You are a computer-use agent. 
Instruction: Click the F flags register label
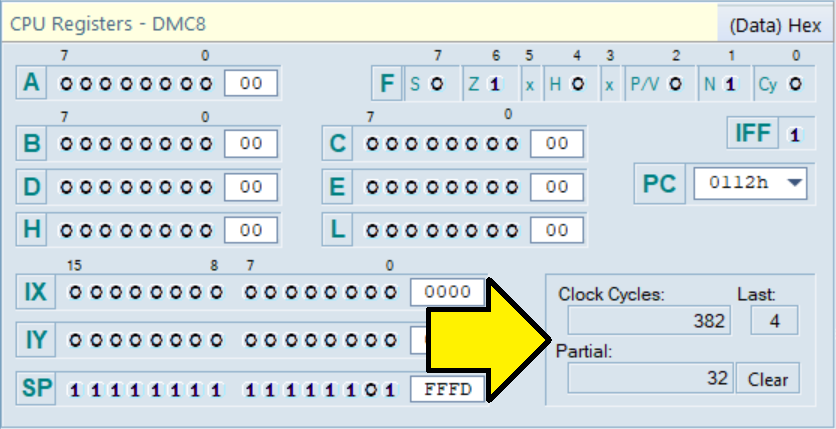click(x=387, y=84)
